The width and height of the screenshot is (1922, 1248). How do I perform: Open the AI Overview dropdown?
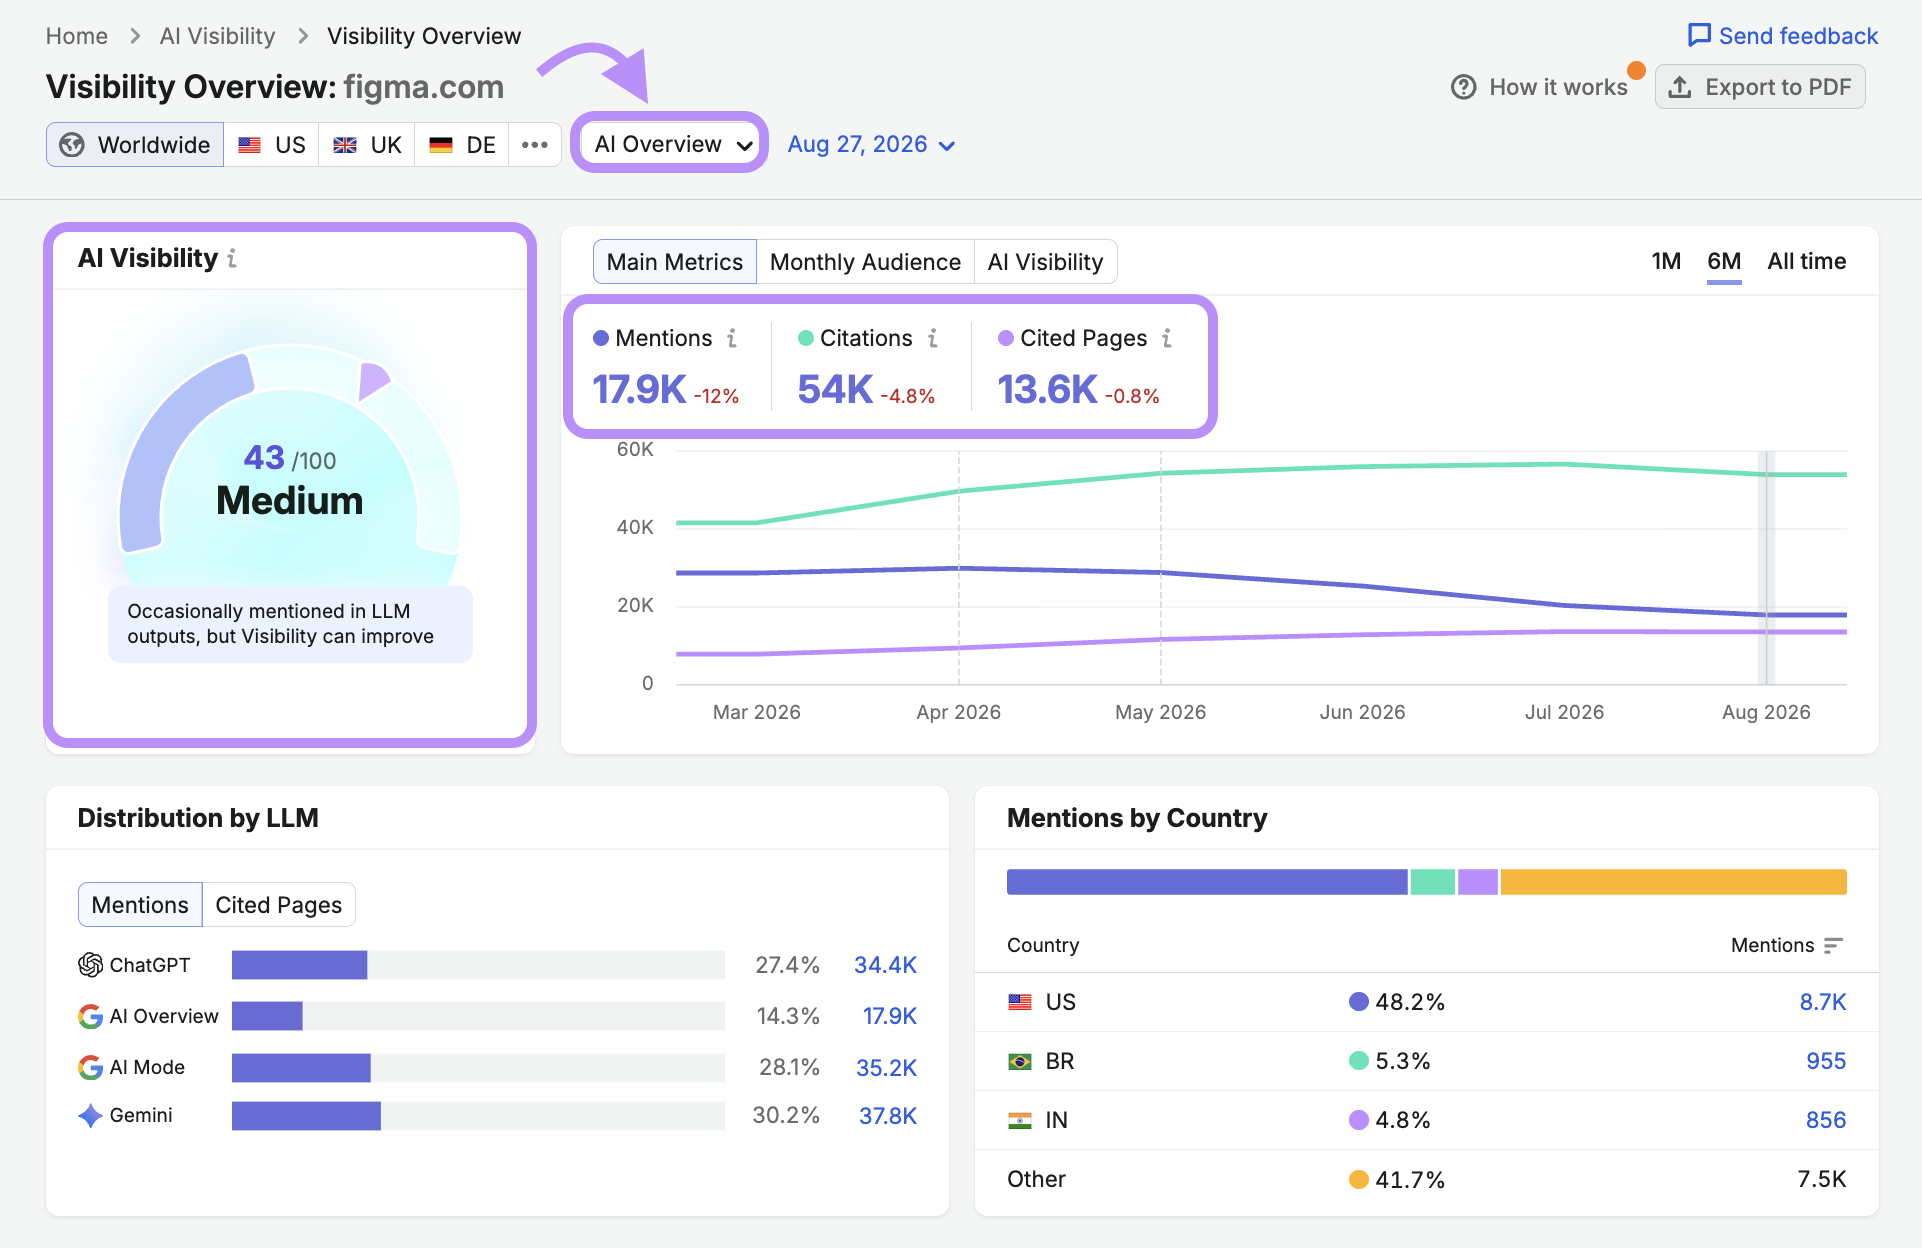[670, 144]
